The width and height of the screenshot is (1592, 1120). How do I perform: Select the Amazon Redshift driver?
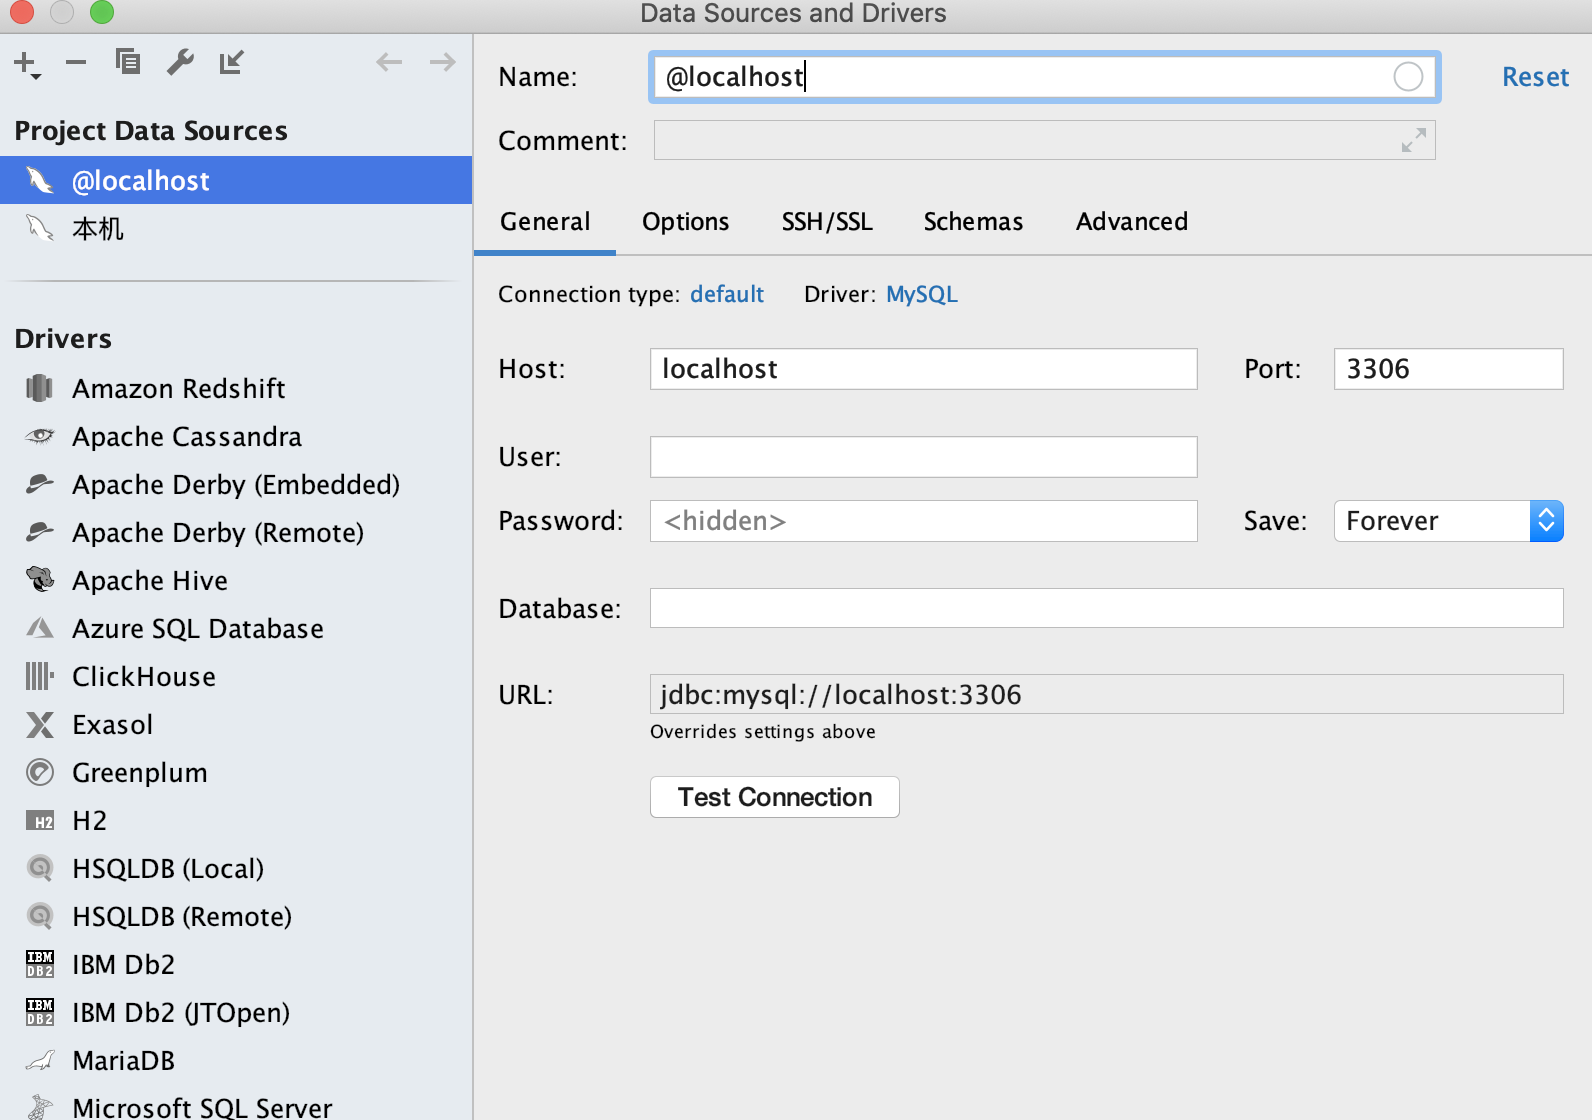236,388
